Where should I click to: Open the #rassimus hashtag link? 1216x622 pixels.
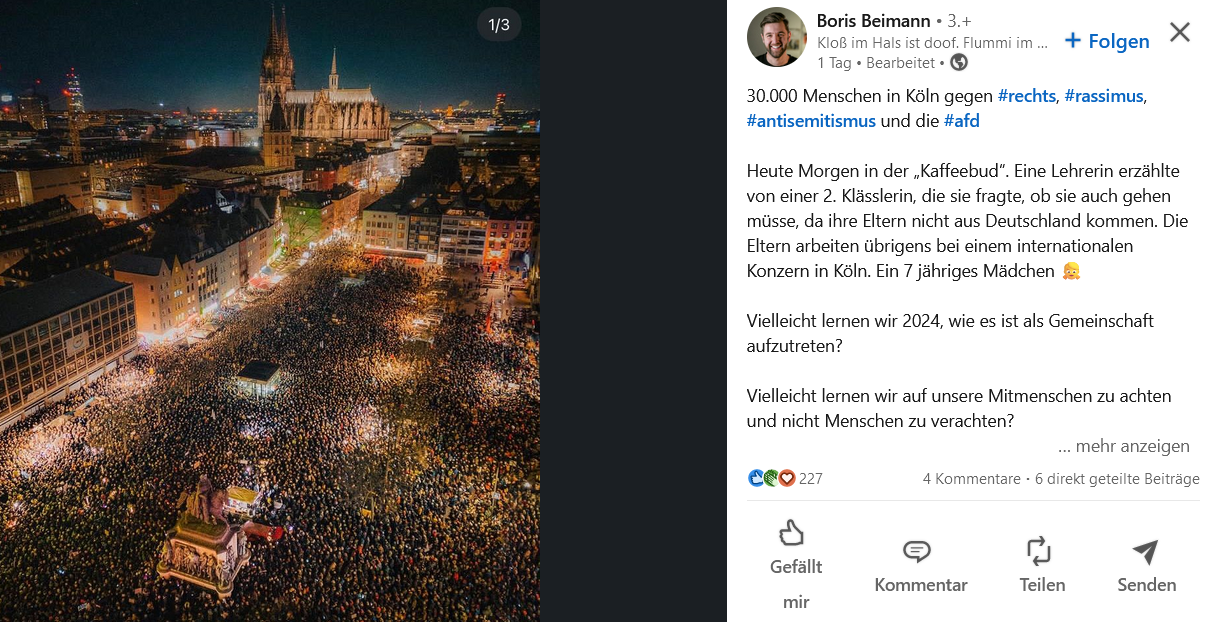click(1104, 96)
